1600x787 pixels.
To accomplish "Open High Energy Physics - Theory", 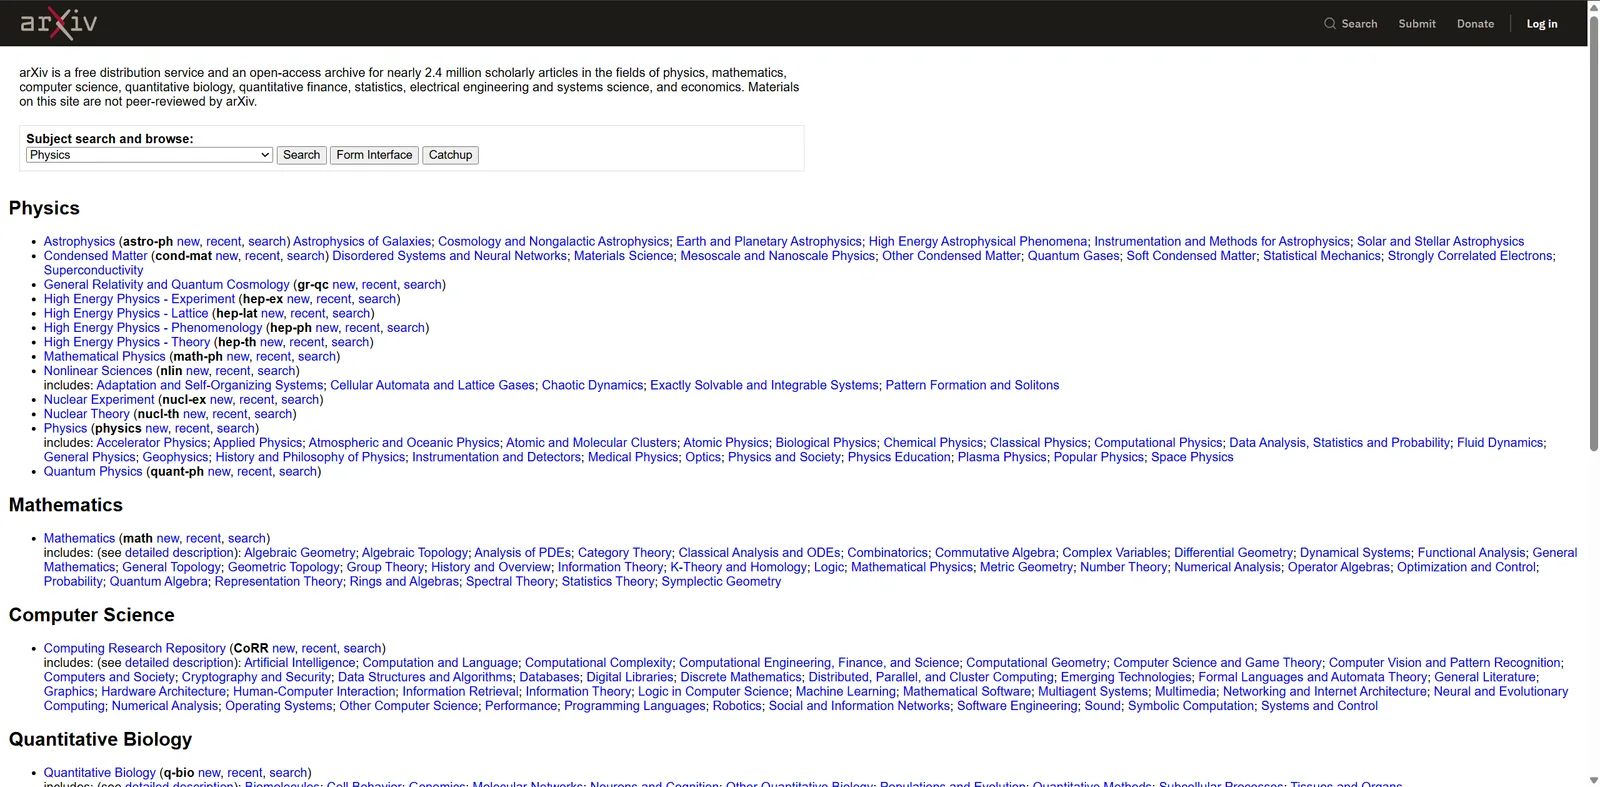I will click(127, 342).
